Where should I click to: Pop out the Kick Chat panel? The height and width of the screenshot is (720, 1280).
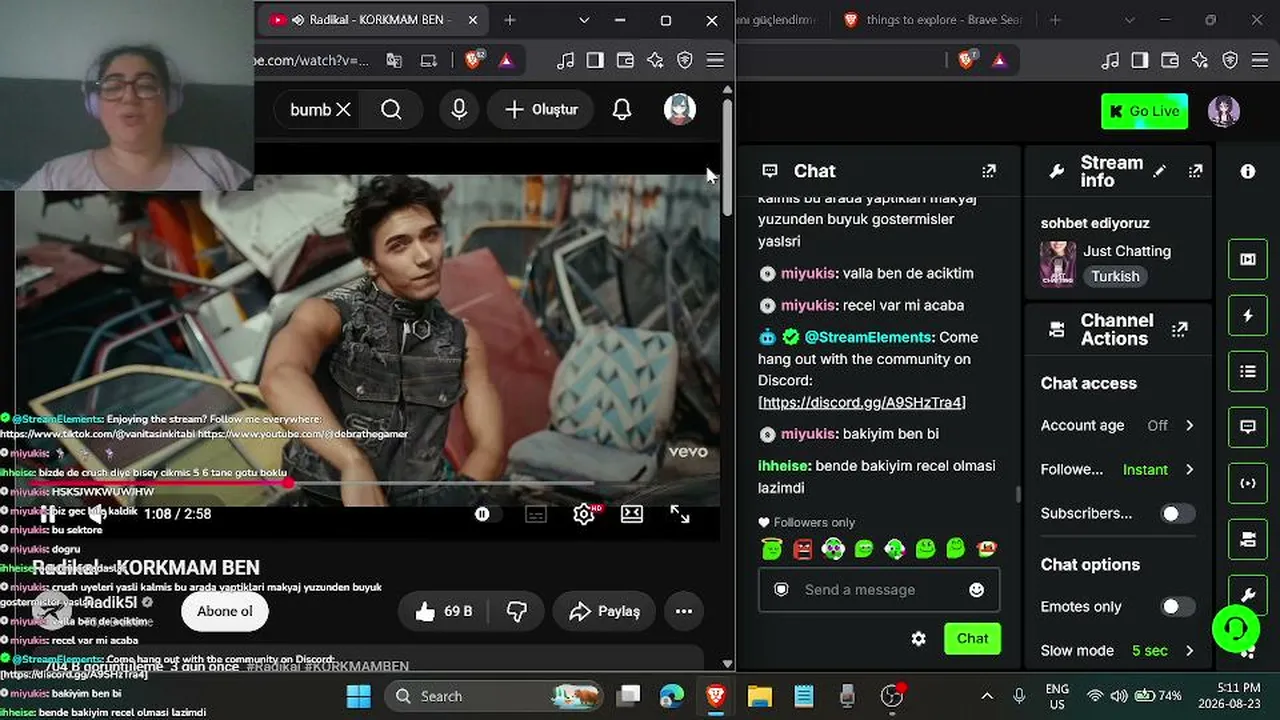tap(989, 171)
